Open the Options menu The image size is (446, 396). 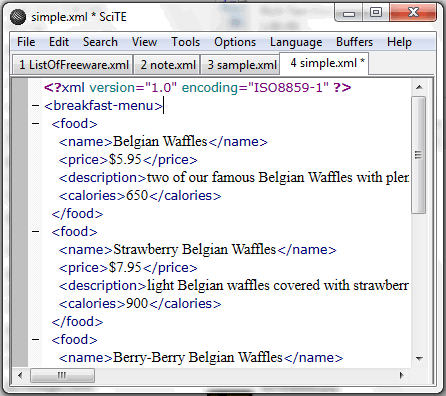[x=235, y=42]
